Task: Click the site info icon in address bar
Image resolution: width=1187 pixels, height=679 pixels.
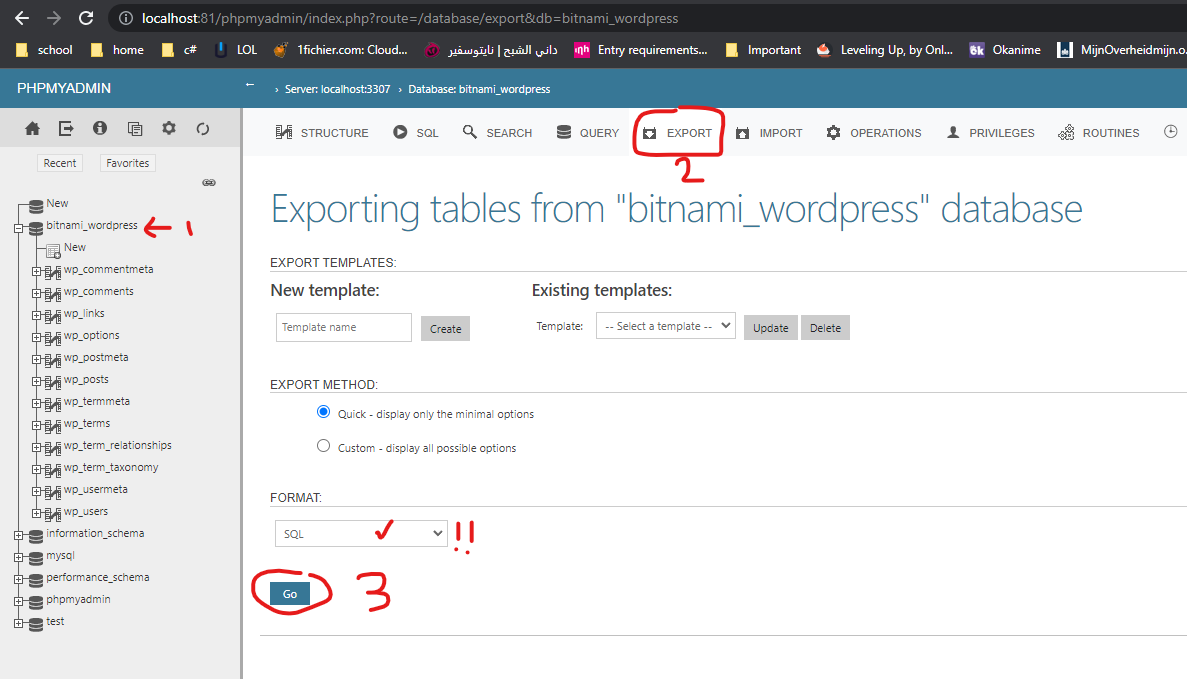Action: pos(126,18)
